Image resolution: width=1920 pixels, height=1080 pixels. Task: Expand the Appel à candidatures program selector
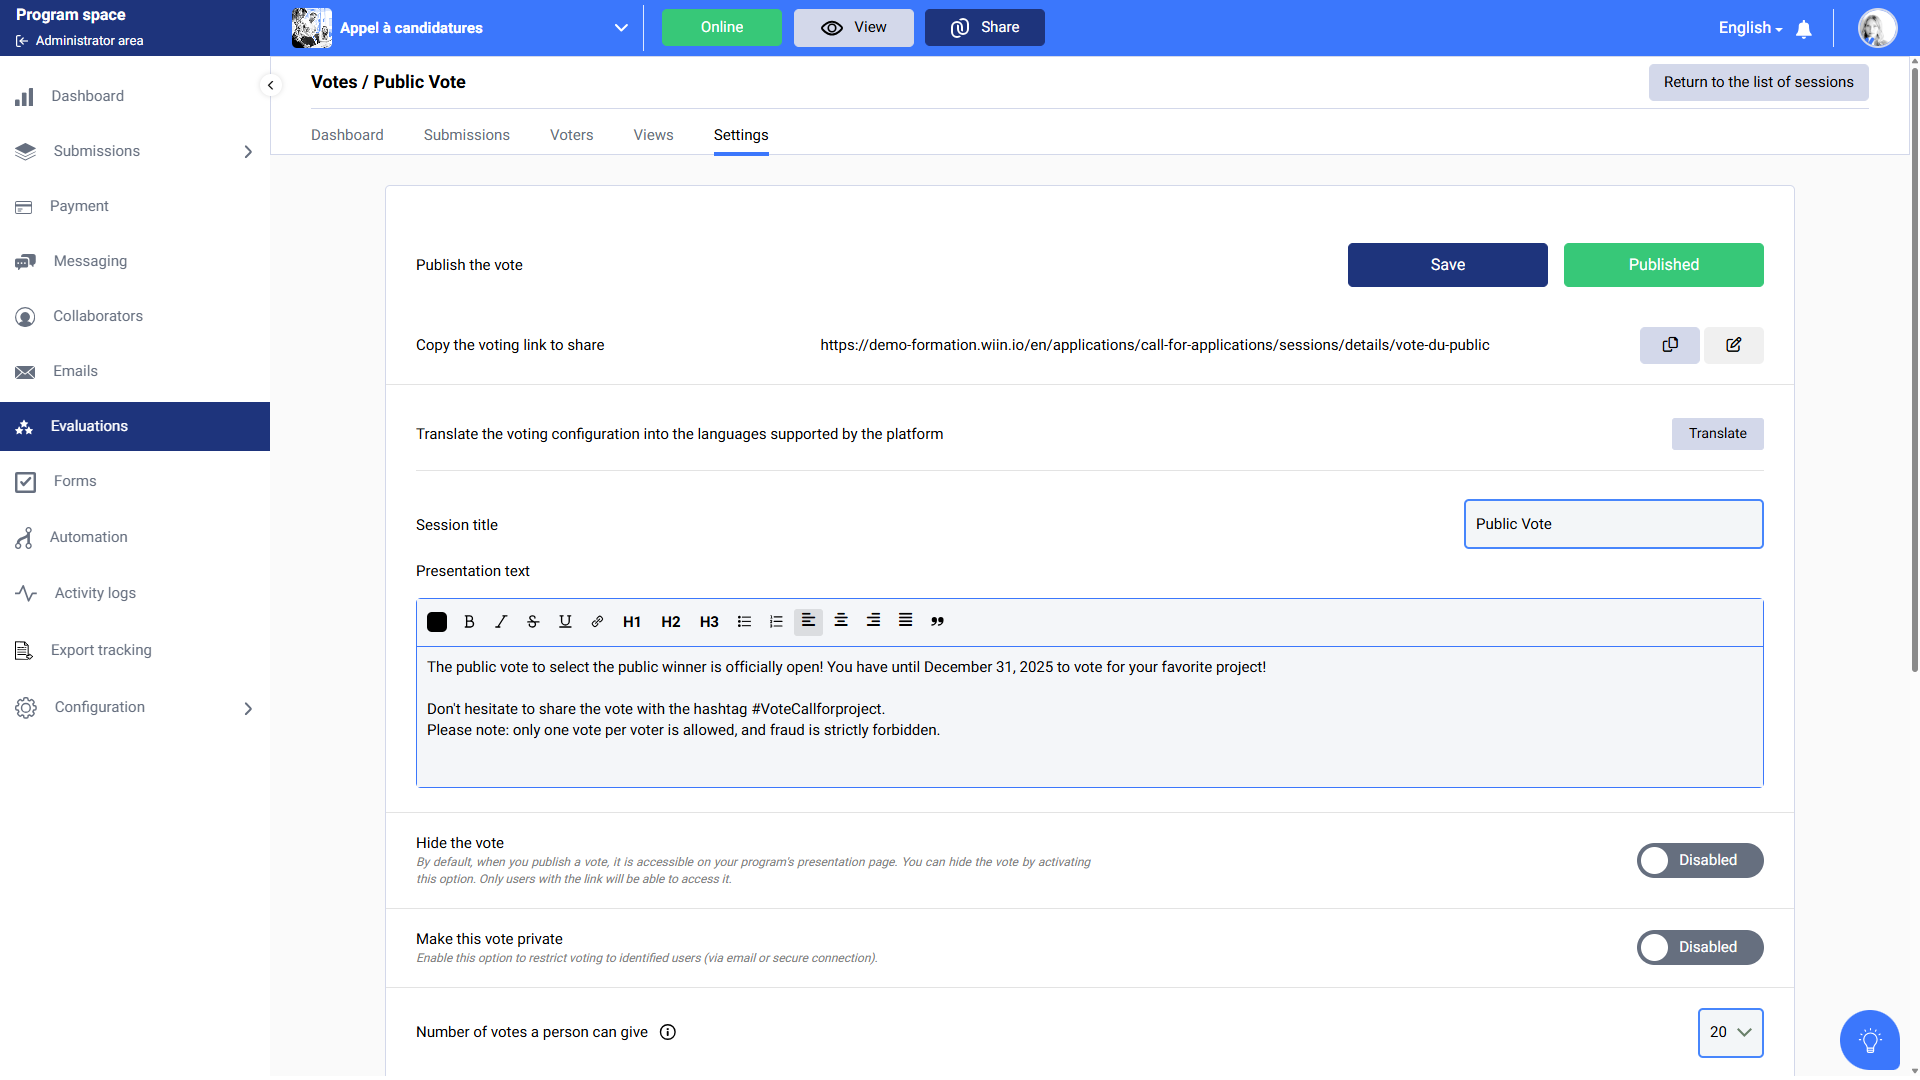coord(621,28)
